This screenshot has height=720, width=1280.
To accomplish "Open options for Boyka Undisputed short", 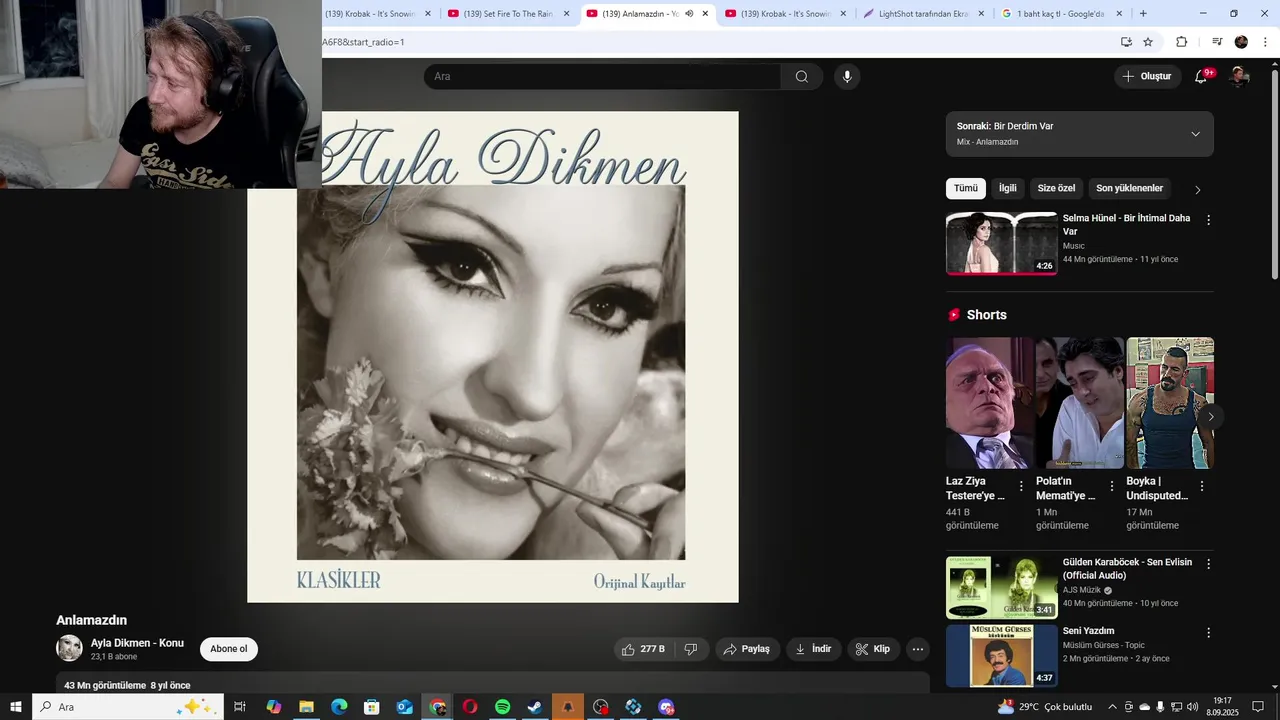I will coord(1202,486).
